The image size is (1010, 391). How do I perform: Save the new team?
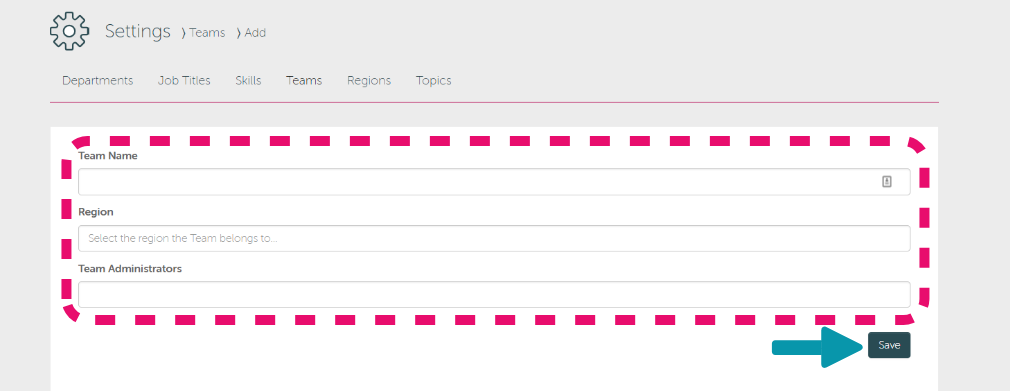889,345
